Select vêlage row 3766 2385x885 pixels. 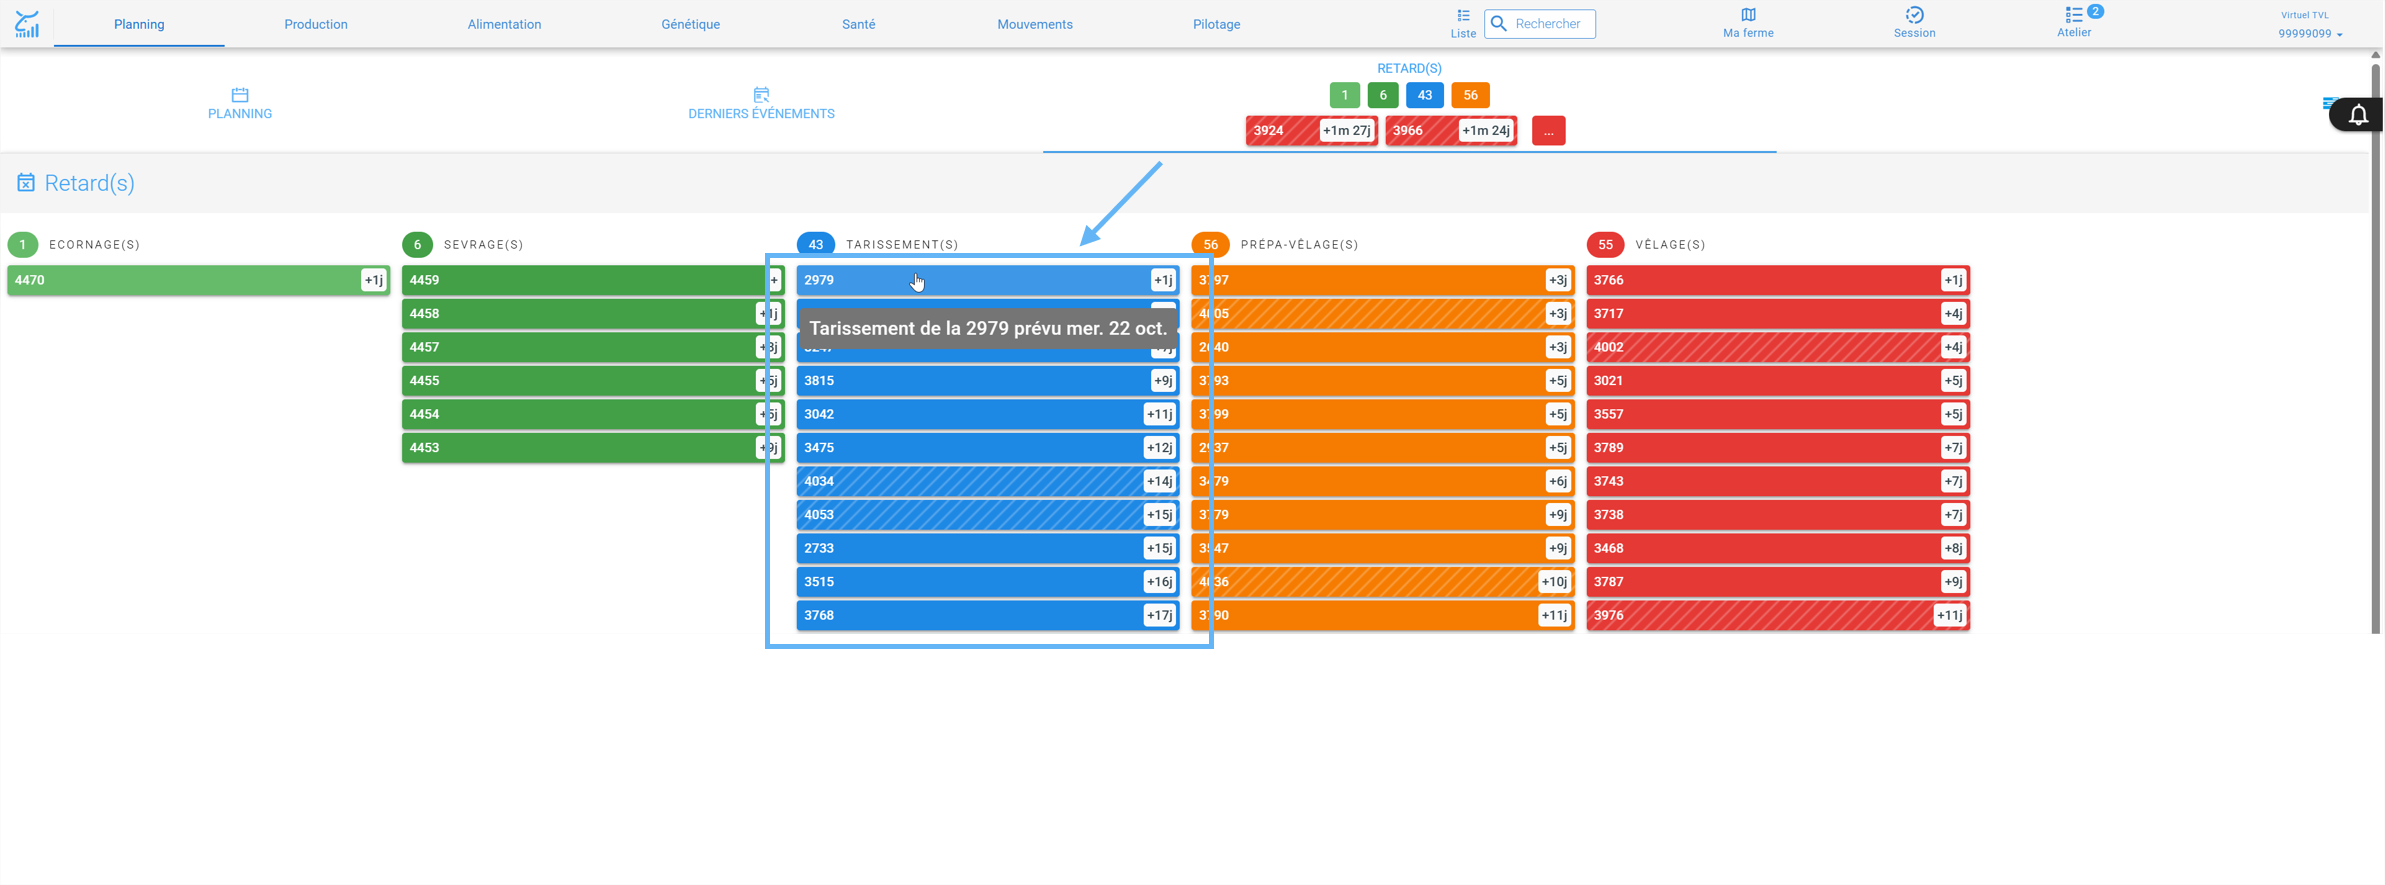click(x=1778, y=280)
